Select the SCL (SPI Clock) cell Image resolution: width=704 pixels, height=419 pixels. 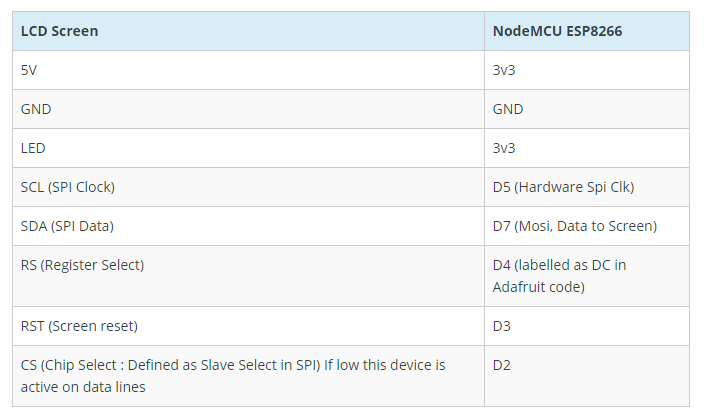pos(248,187)
